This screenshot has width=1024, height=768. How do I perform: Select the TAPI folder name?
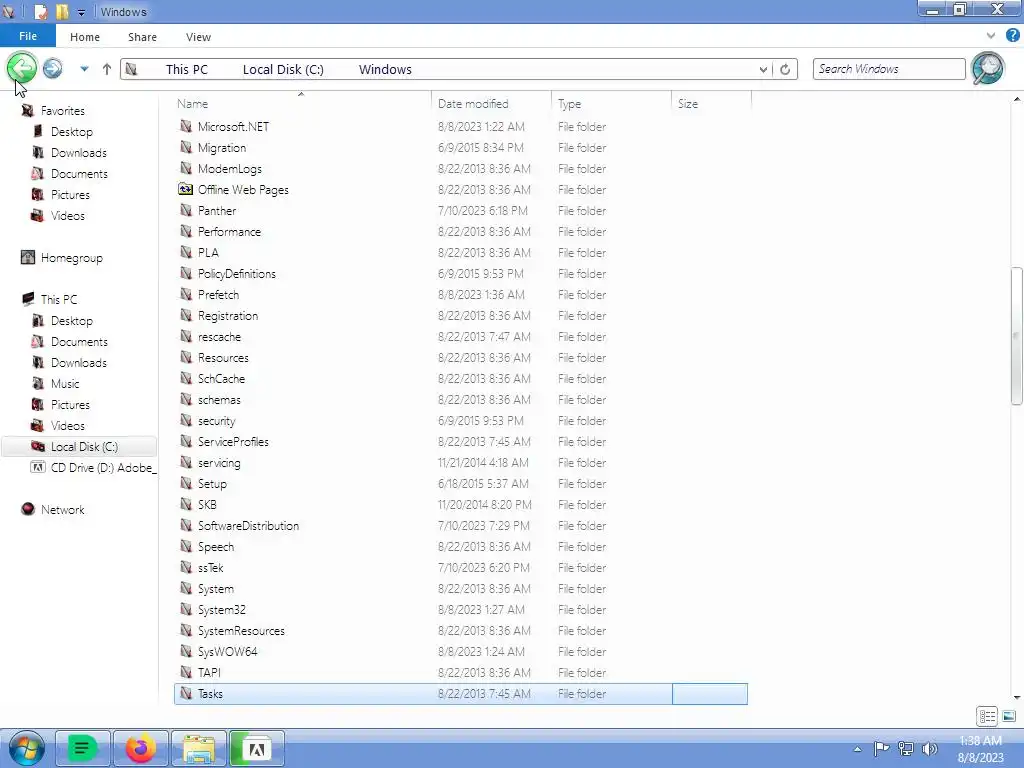click(209, 673)
